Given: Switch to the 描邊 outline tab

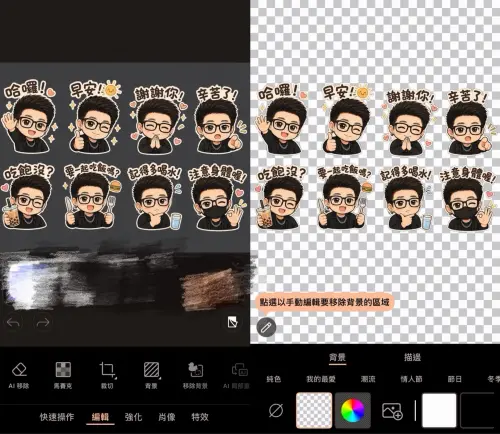Looking at the screenshot, I should [412, 357].
